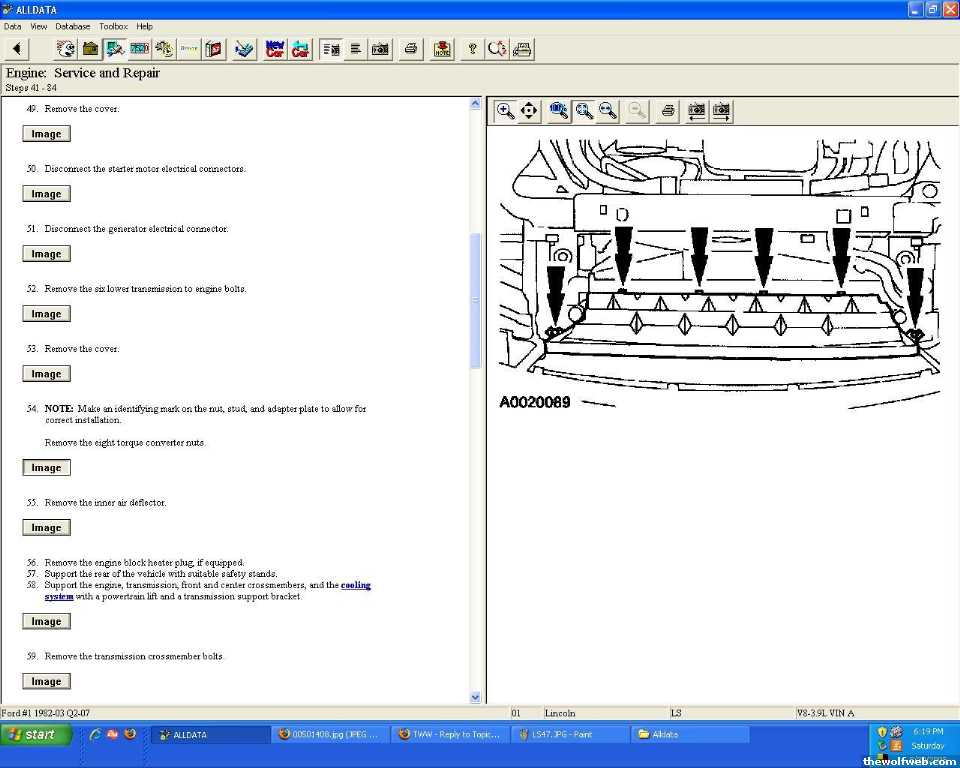Click the Windows Start button
The width and height of the screenshot is (960, 768).
(x=37, y=734)
